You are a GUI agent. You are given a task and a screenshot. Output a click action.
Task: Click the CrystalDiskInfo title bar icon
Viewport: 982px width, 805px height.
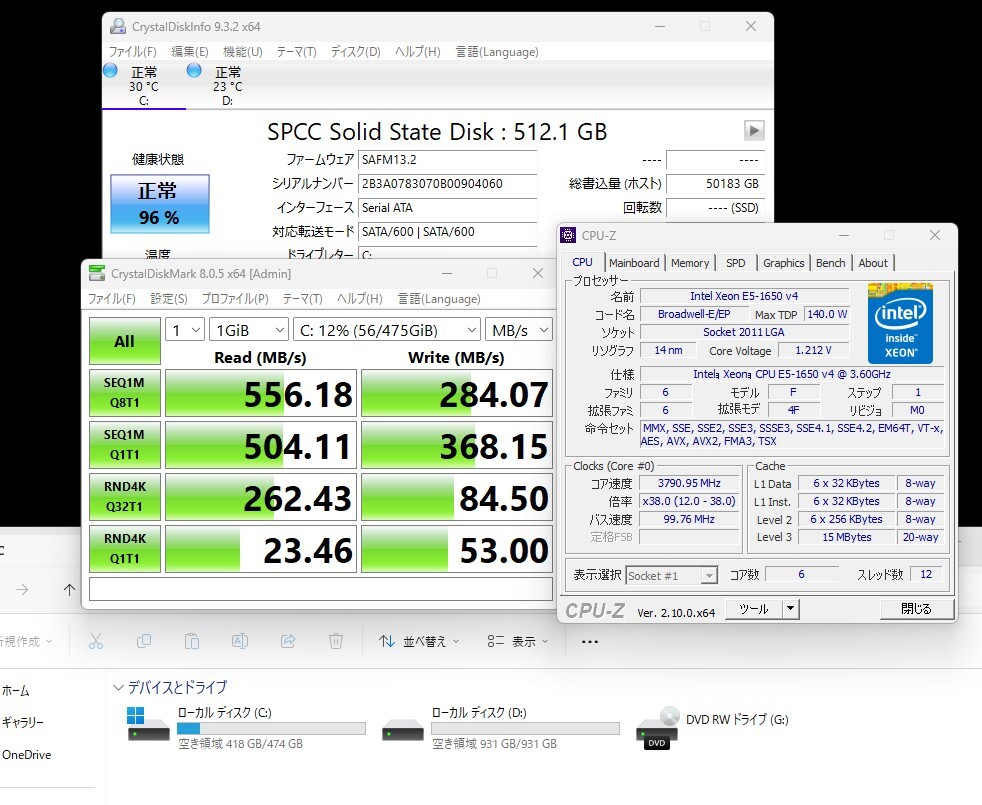pyautogui.click(x=118, y=26)
